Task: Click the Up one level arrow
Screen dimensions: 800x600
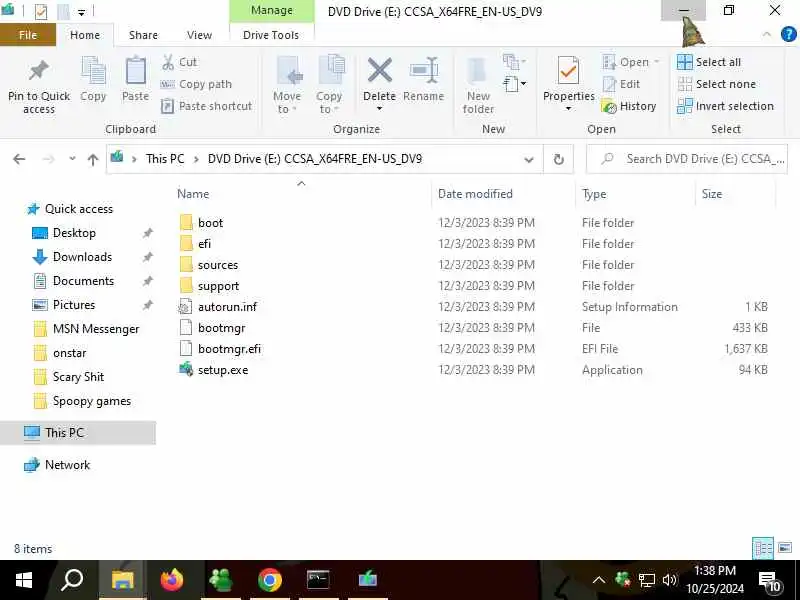Action: 92,160
